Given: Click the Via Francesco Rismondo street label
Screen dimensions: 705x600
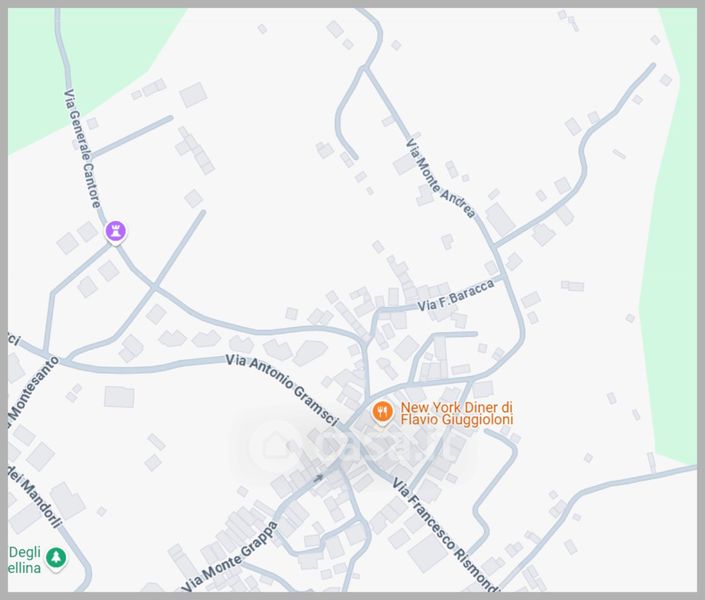Looking at the screenshot, I should point(446,535).
